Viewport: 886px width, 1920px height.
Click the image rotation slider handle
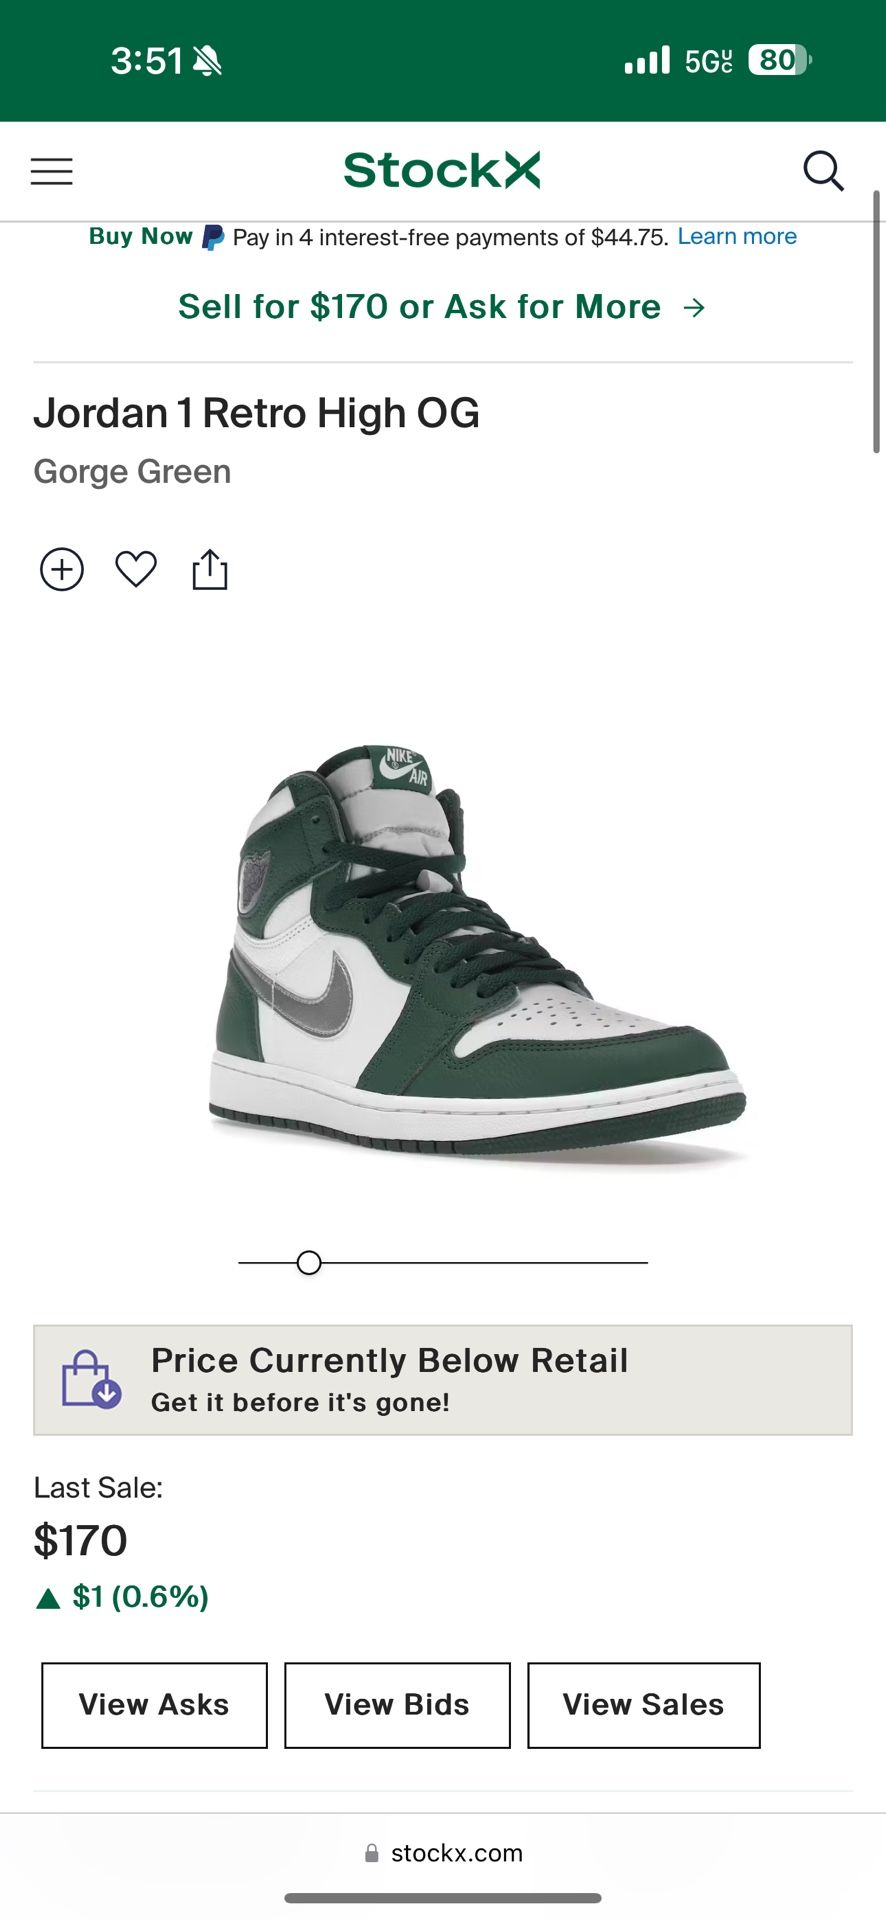(309, 1263)
